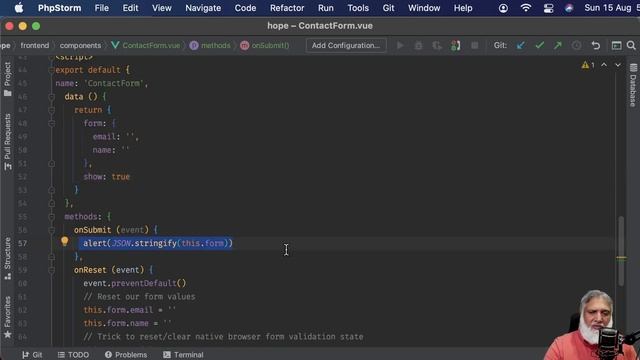This screenshot has height=360, width=640.
Task: Click the frontend breadcrumb
Action: coord(35,45)
